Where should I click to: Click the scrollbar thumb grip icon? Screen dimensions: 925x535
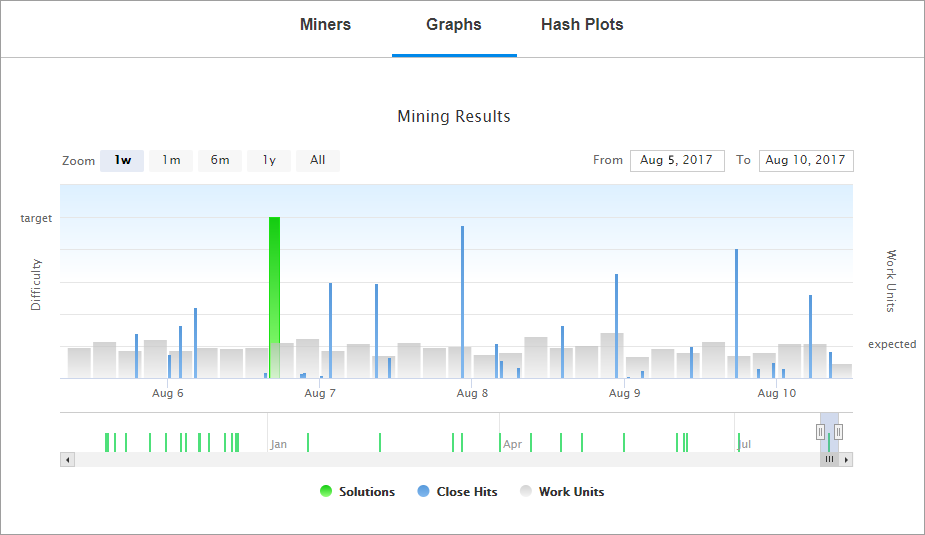coord(829,459)
